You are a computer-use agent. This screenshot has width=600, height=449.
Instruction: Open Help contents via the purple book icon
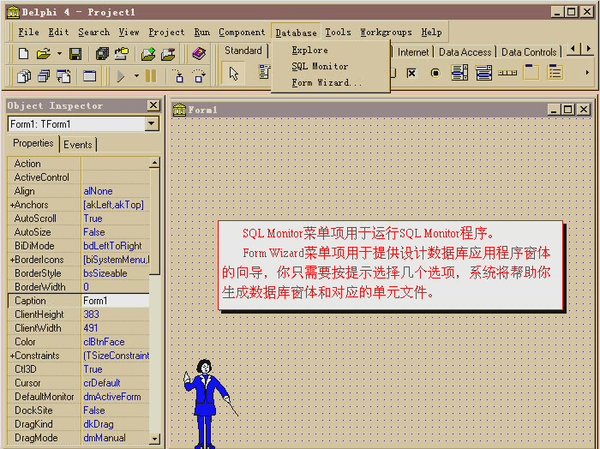coord(198,52)
